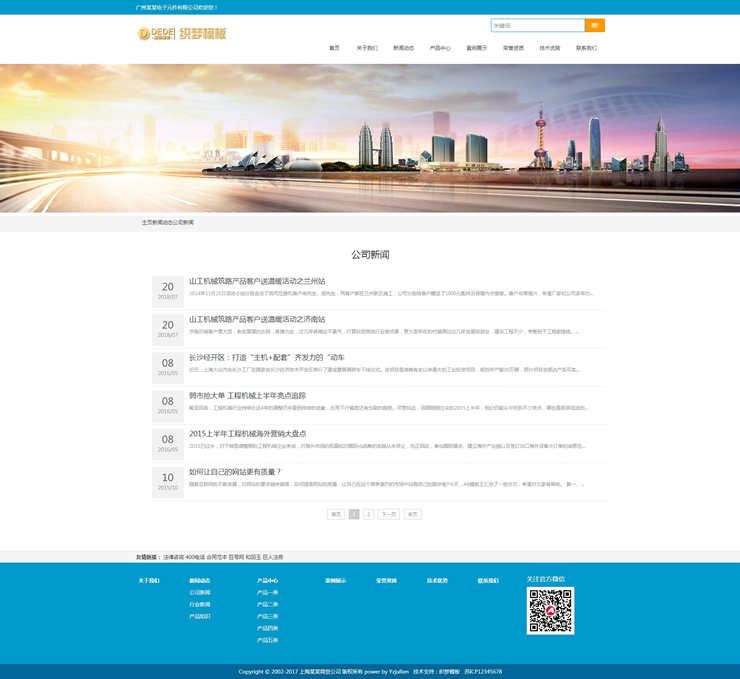
Task: Open 行业新闻 link in the footer
Action: (x=200, y=604)
